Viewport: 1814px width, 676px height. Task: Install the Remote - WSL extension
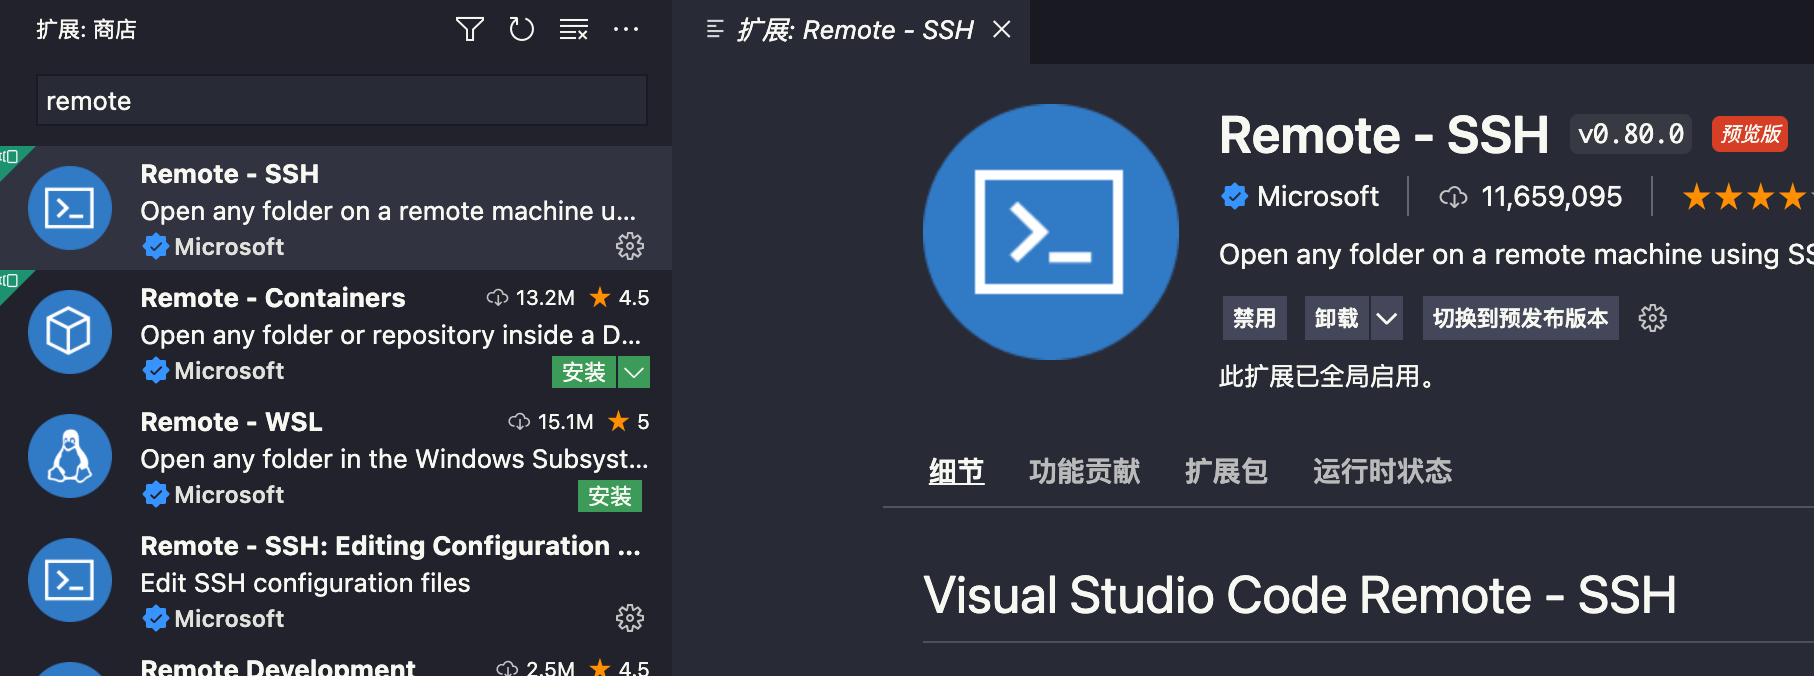[x=610, y=496]
